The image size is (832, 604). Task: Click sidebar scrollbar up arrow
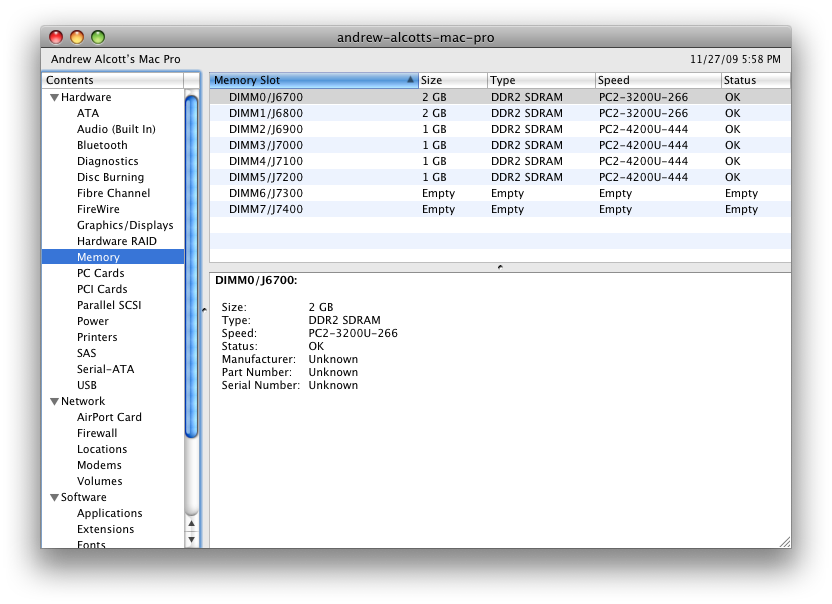(192, 524)
